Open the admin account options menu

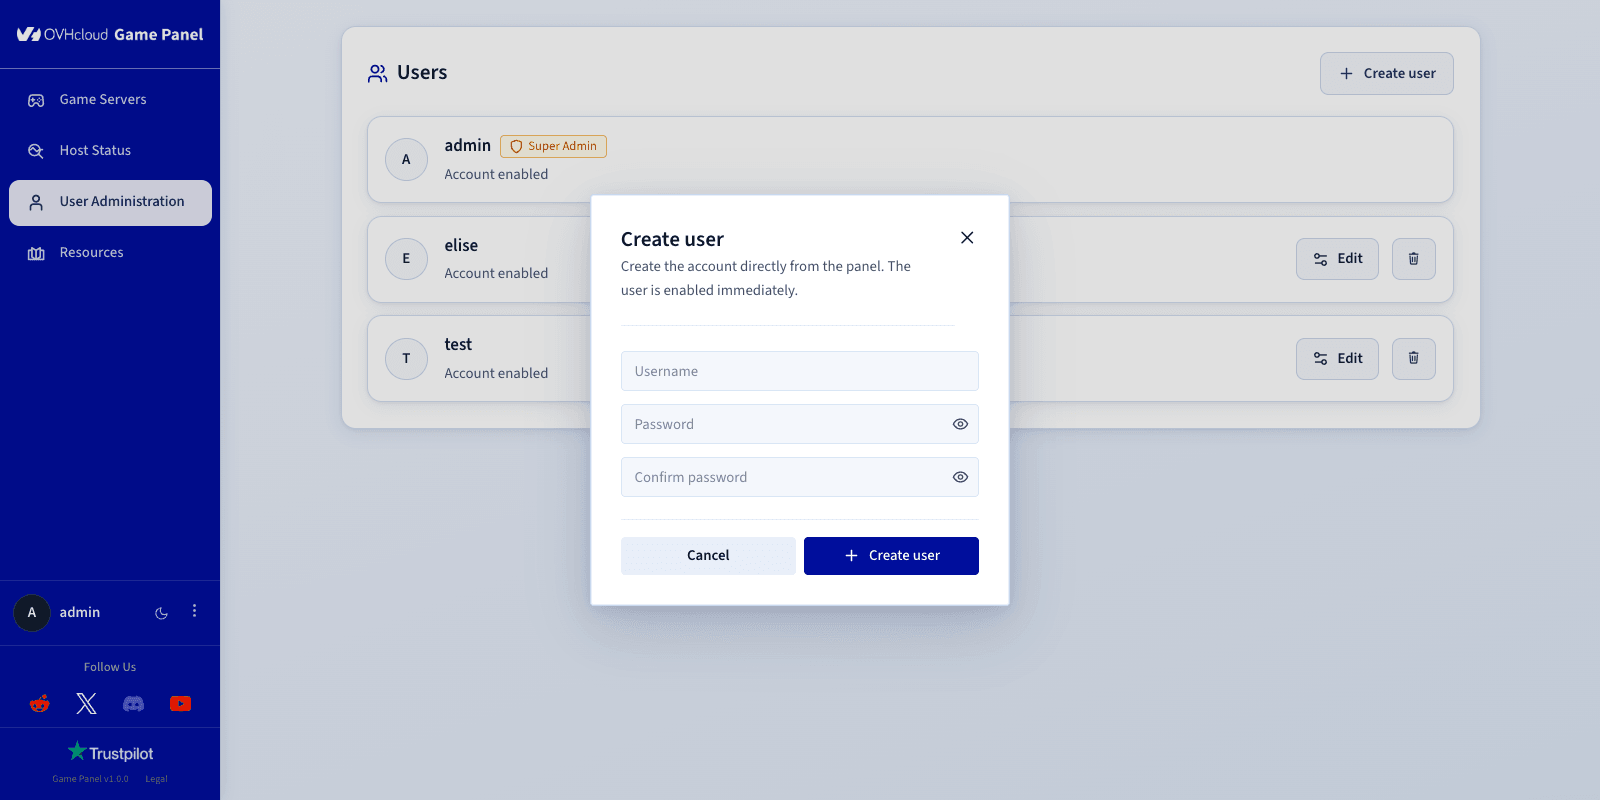click(x=194, y=611)
